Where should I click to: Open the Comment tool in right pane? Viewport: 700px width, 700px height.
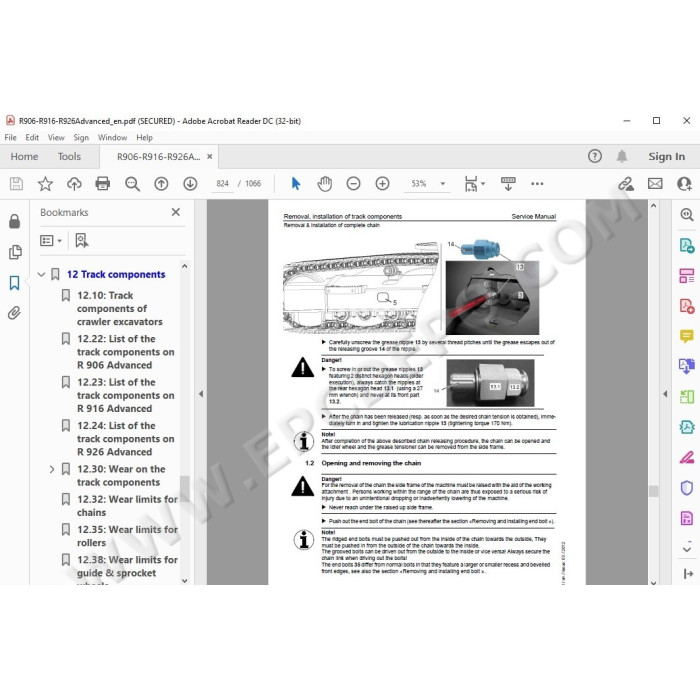[x=687, y=336]
